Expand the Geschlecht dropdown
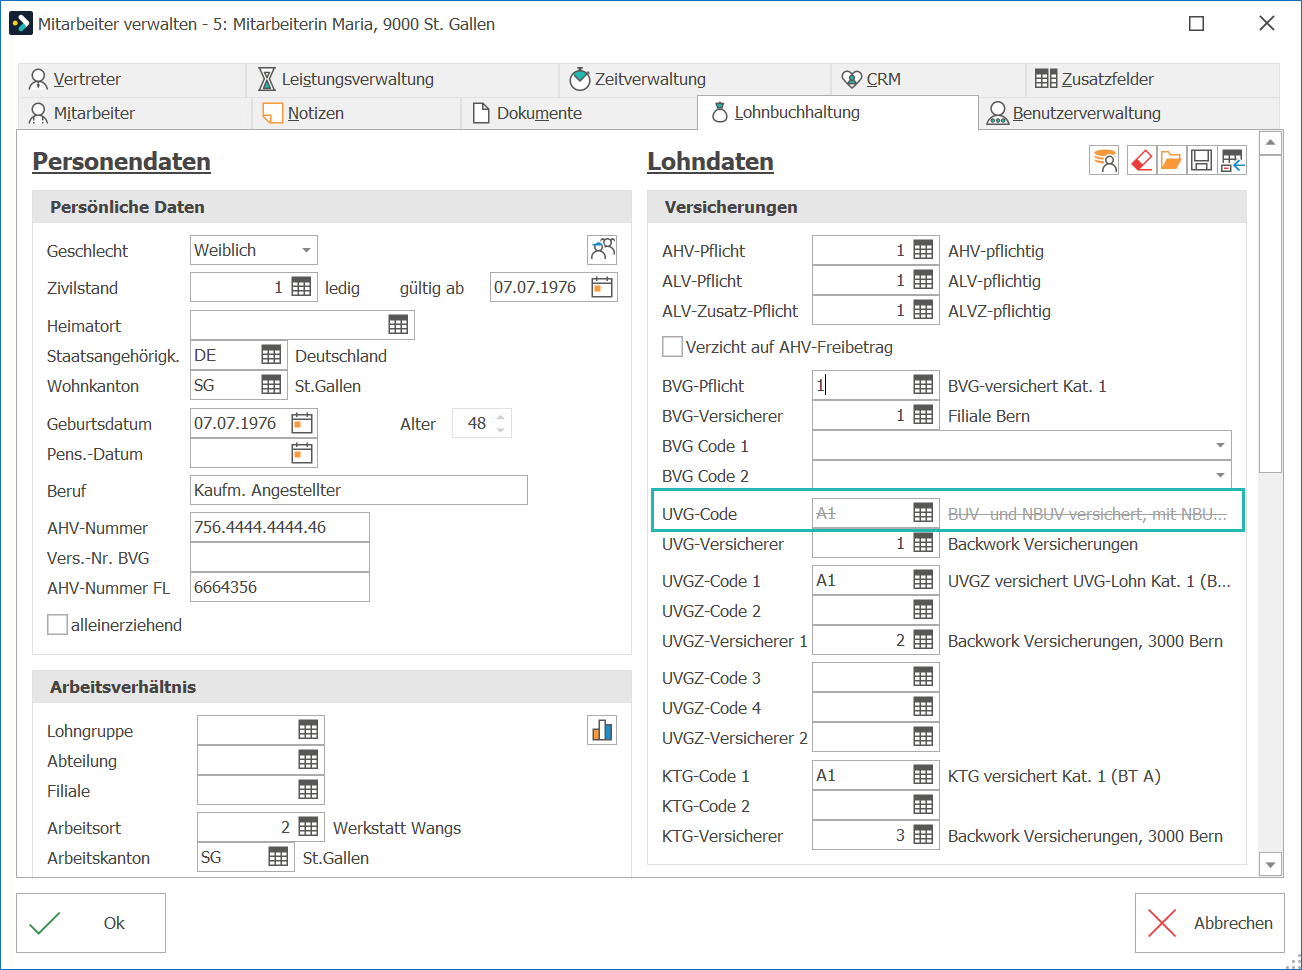This screenshot has height=970, width=1302. (x=306, y=250)
